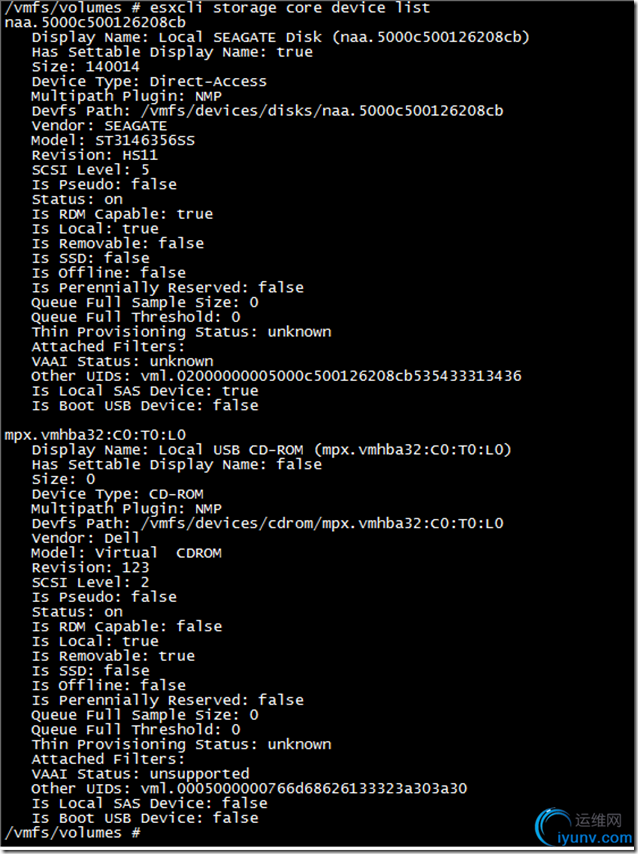The height and width of the screenshot is (854, 638).
Task: Click the Devfs Path for the naa disk
Action: point(267,111)
